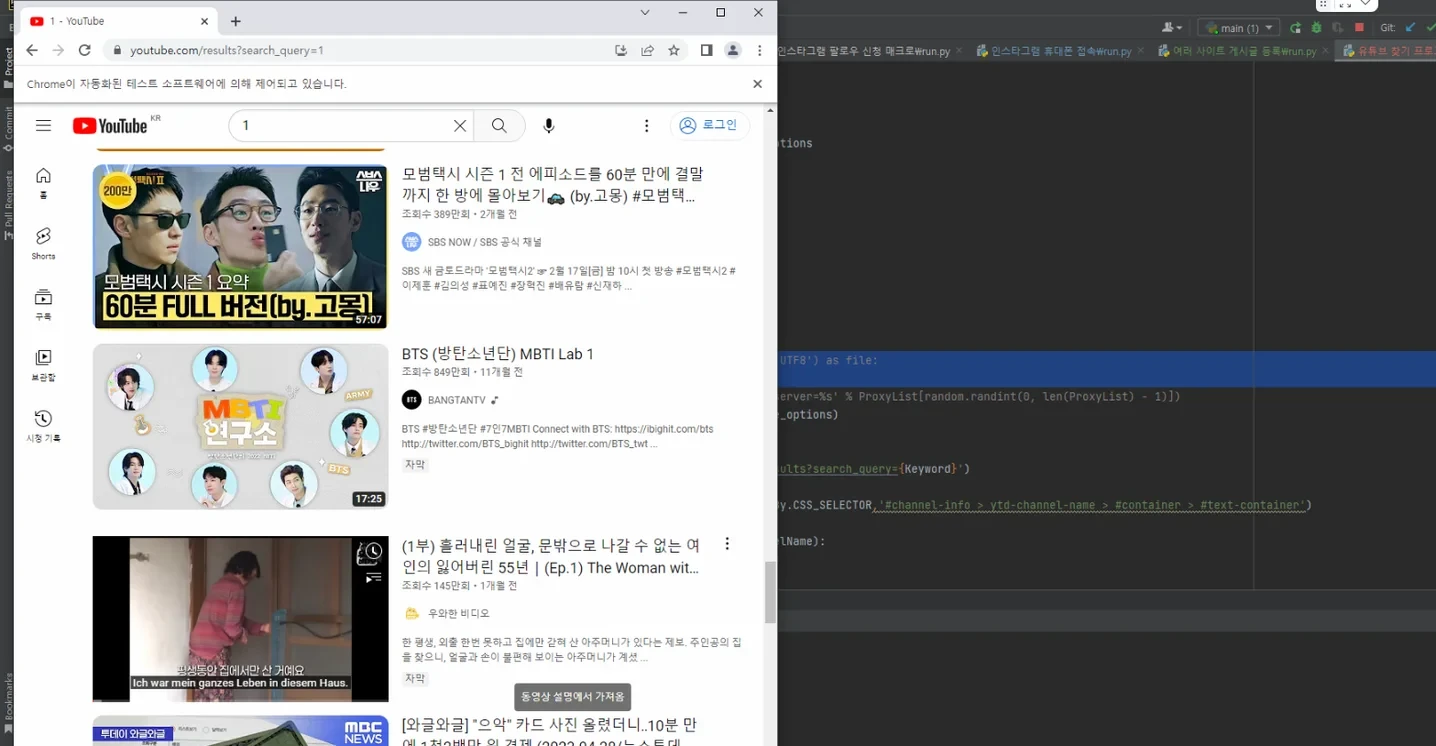The height and width of the screenshot is (746, 1436).
Task: Switch to the '유튜브 찾기' editor tab
Action: tap(1386, 51)
